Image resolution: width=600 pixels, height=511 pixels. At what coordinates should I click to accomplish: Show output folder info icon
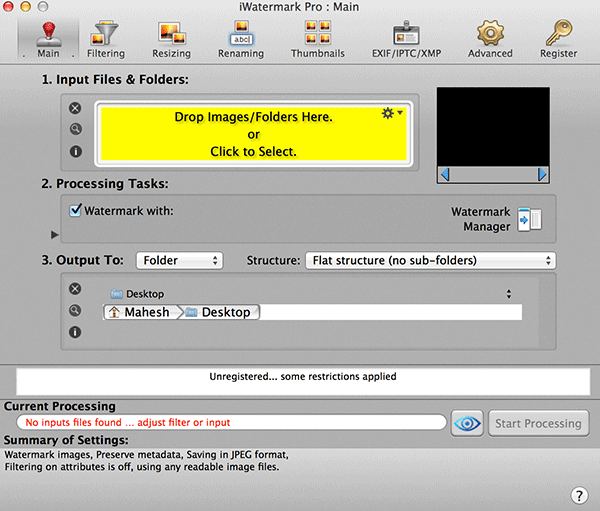[x=75, y=332]
